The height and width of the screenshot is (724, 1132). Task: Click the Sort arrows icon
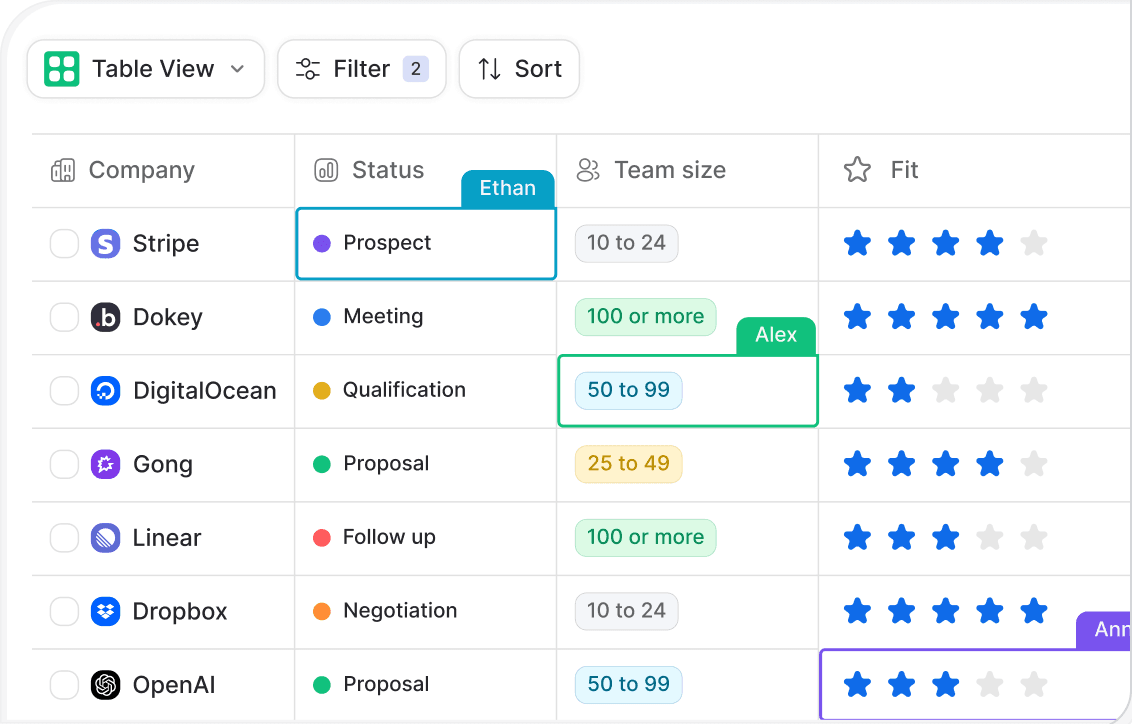tap(489, 69)
